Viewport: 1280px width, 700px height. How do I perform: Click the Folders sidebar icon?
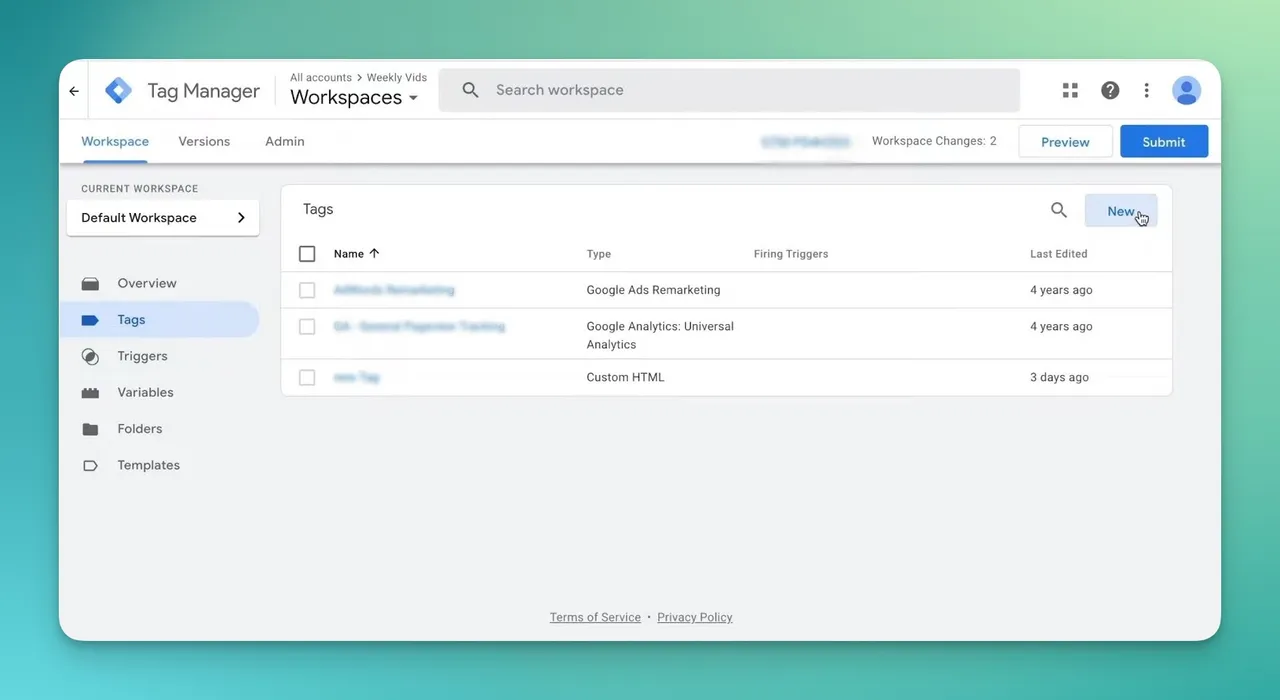[x=90, y=429]
